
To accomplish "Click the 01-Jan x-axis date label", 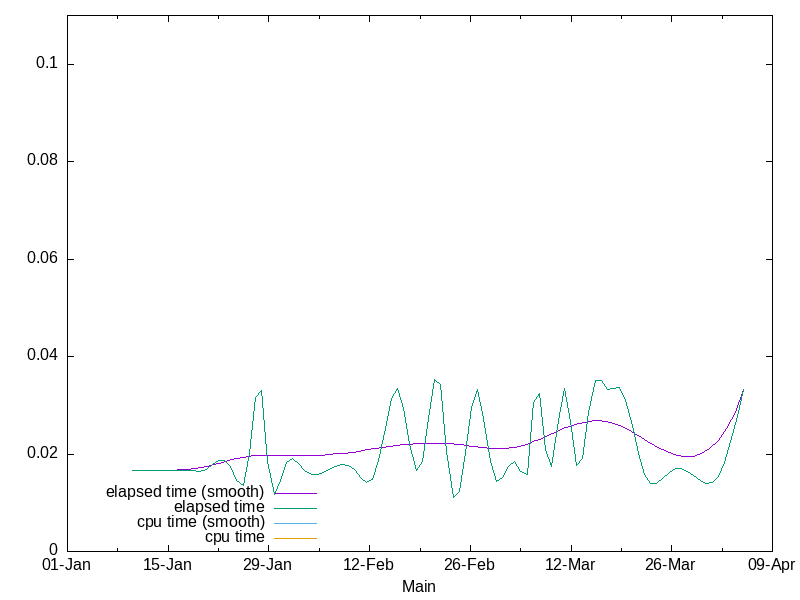I will coord(66,566).
